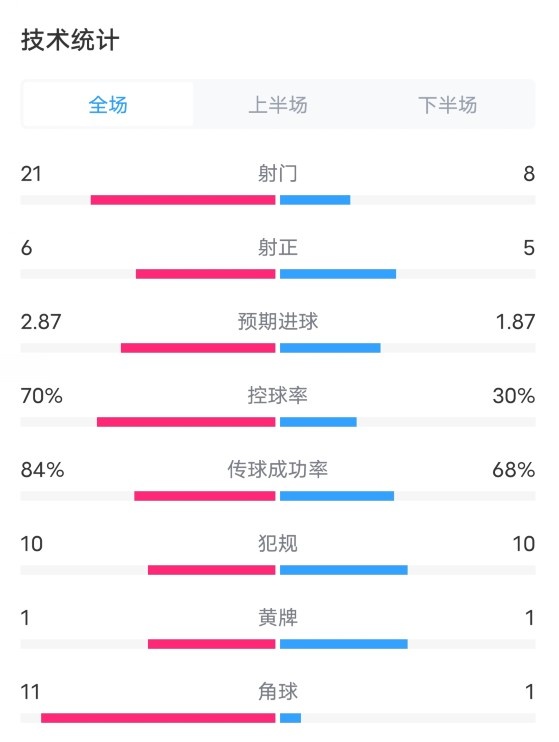
Task: Switch to the 上半场 tab
Action: 278,105
